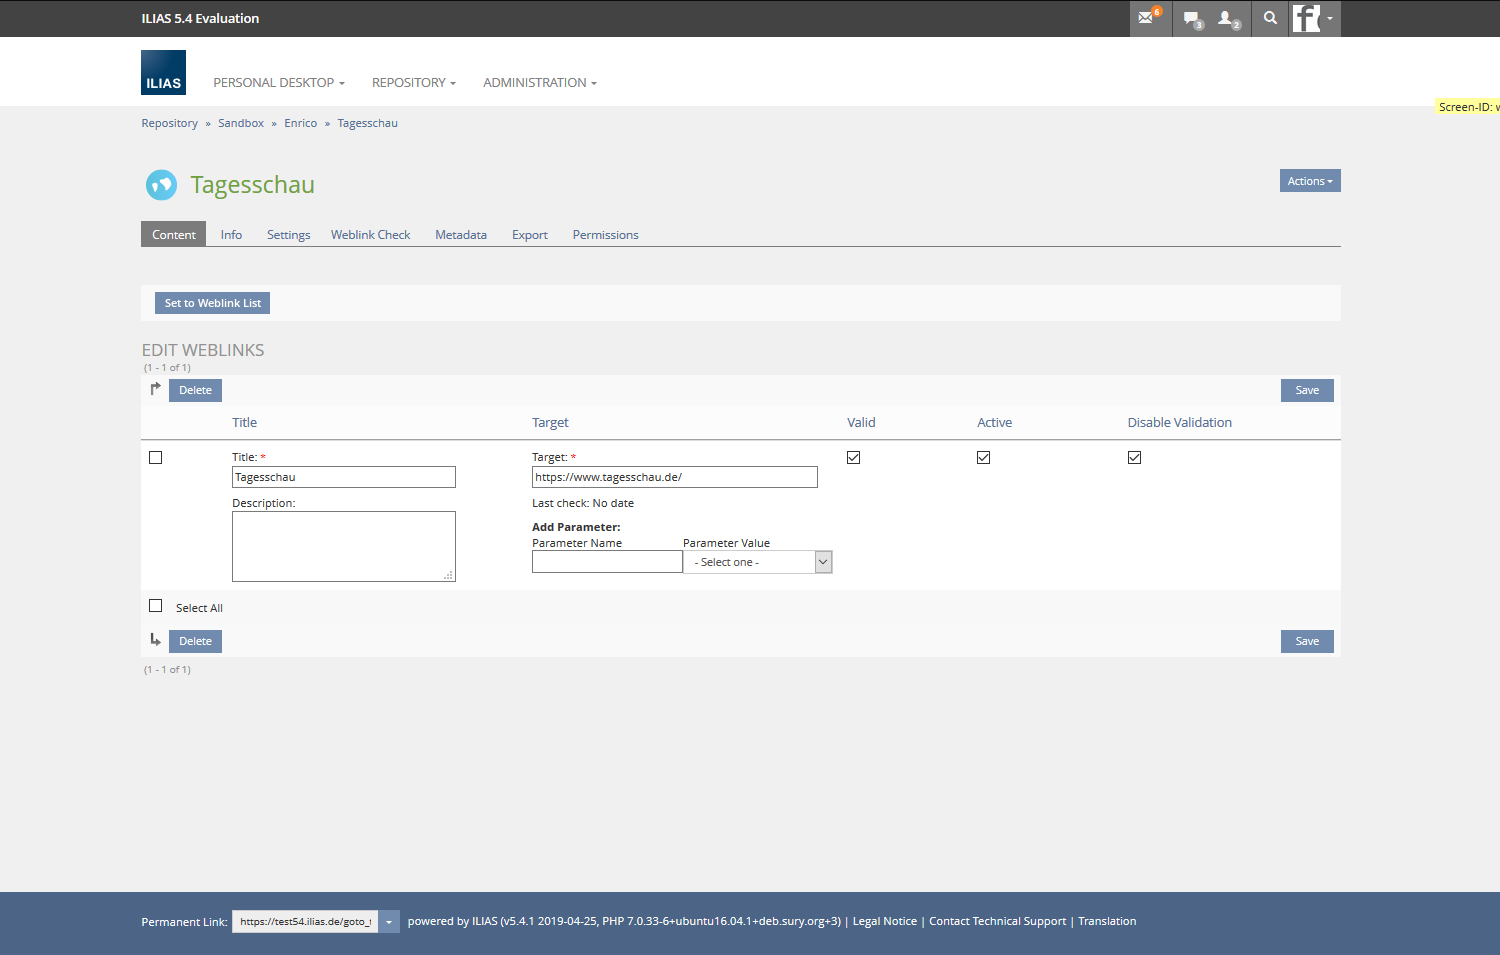The width and height of the screenshot is (1500, 955).
Task: Open the user avatar menu
Action: [1313, 18]
